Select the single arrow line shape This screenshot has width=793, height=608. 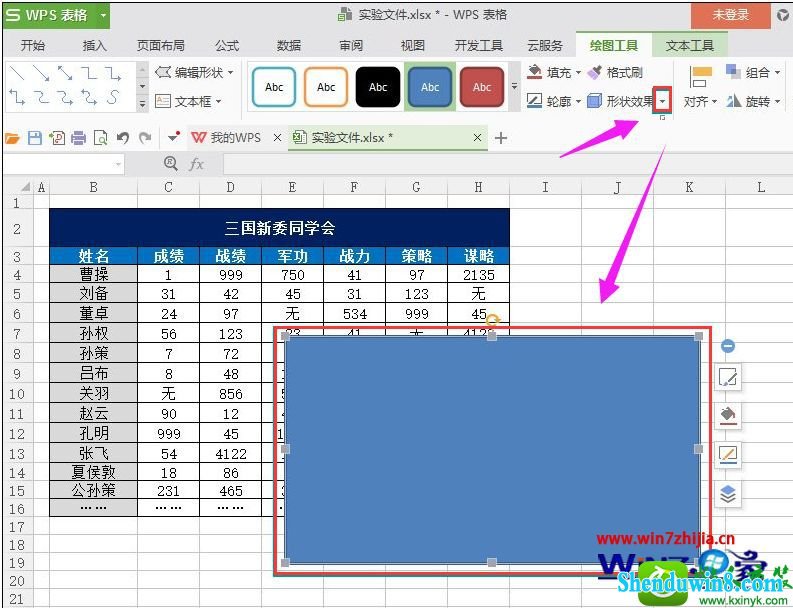click(41, 74)
